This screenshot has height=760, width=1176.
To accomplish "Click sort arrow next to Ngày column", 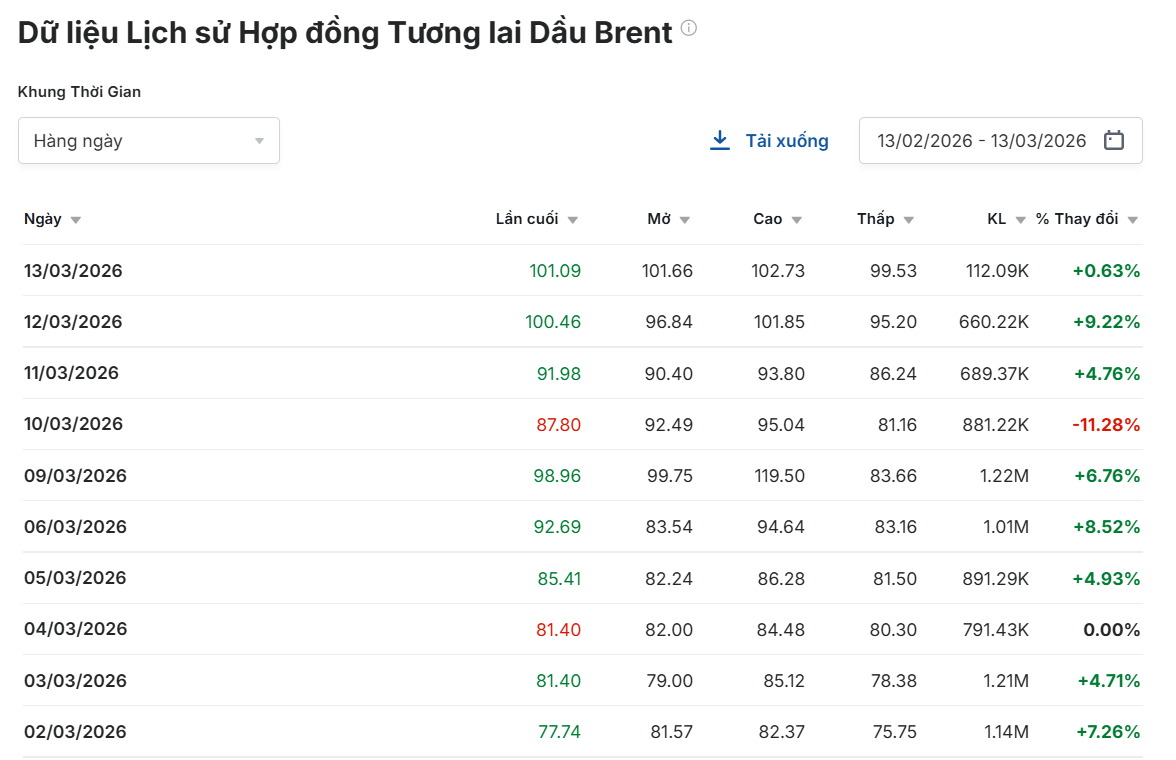I will (x=76, y=220).
